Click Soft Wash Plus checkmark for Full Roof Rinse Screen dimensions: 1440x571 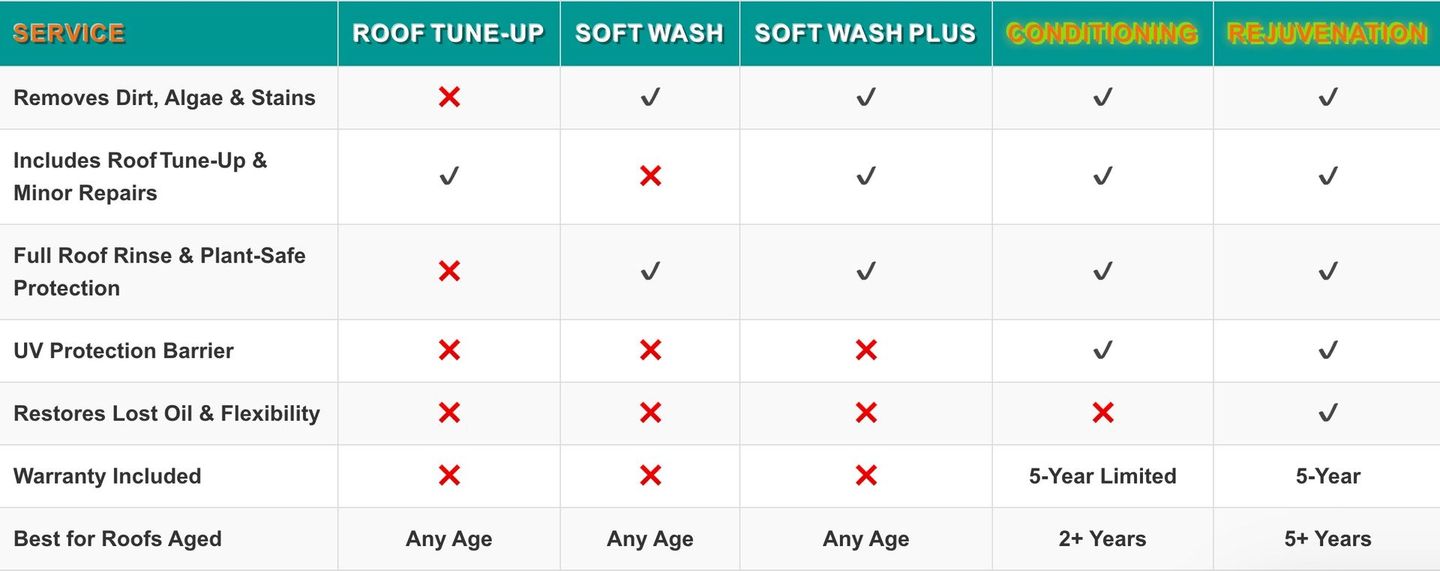(x=866, y=271)
